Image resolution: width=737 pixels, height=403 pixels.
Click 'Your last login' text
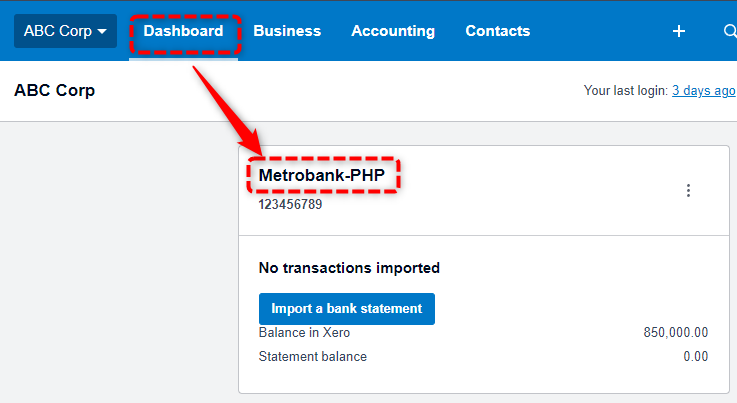click(626, 90)
